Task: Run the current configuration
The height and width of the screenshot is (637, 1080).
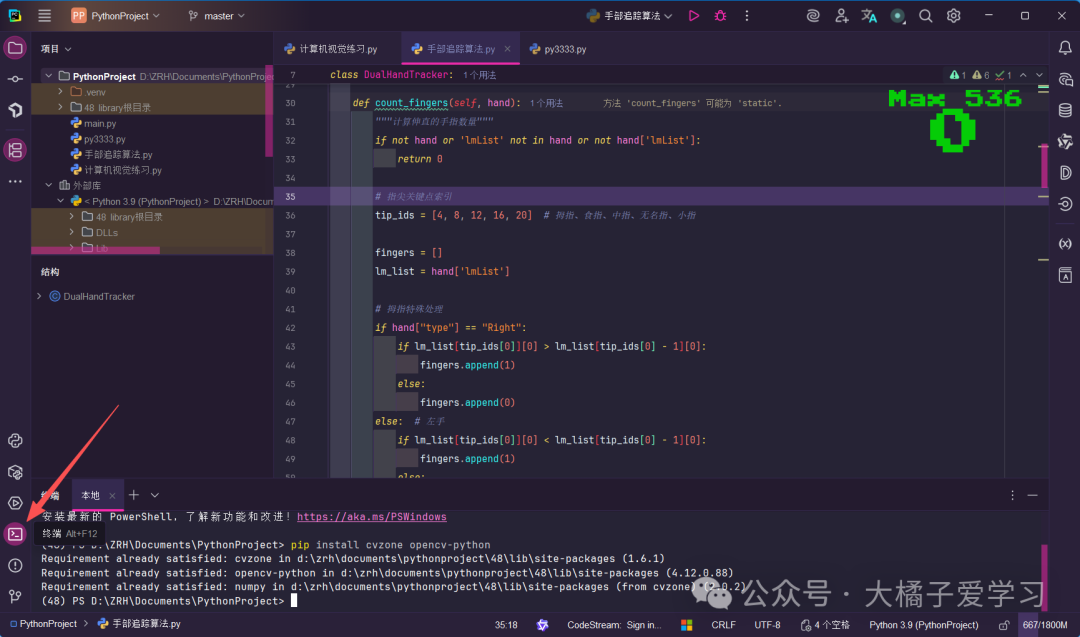Action: (694, 16)
